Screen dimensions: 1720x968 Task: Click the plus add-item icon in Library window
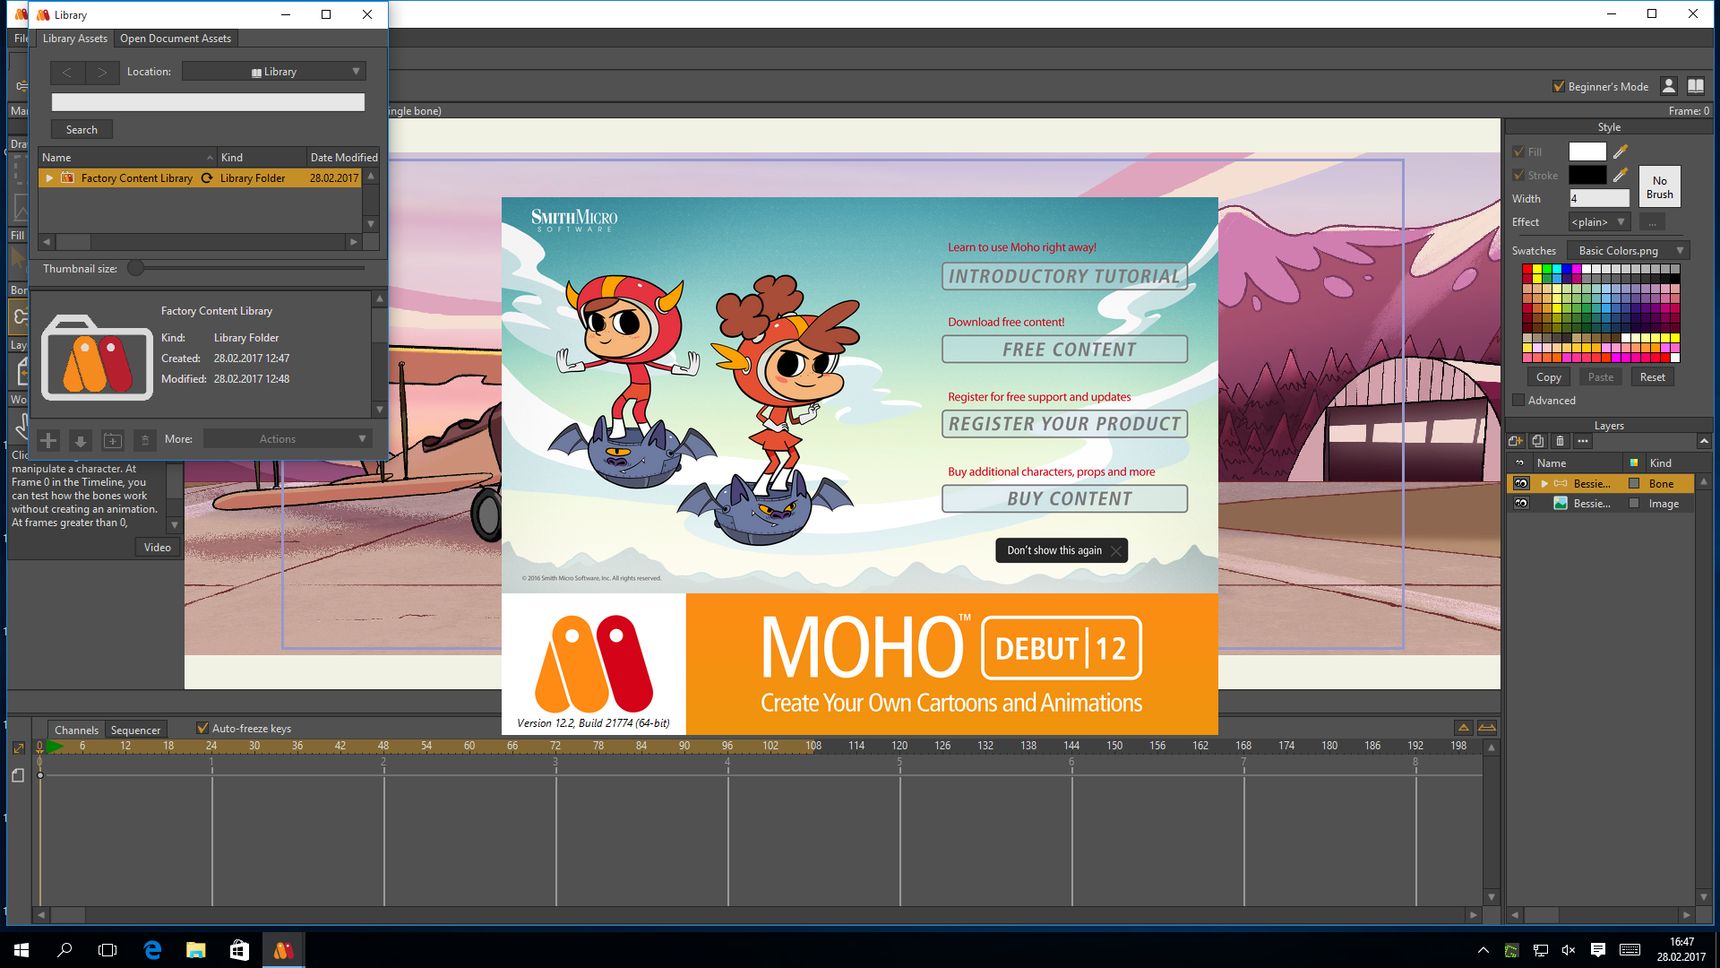pyautogui.click(x=48, y=440)
